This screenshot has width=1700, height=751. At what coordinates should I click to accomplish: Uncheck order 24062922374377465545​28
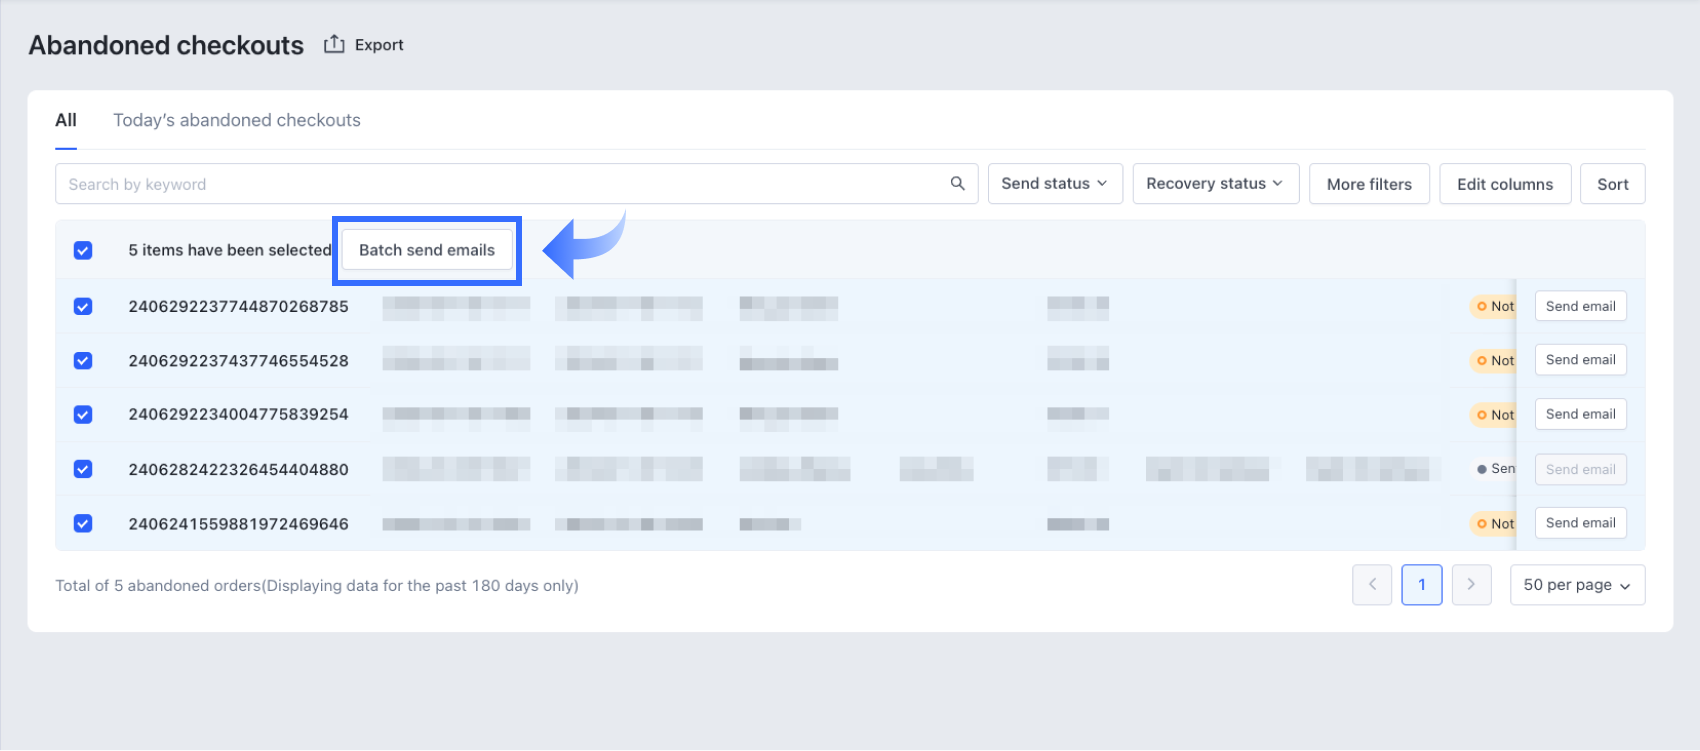[83, 360]
